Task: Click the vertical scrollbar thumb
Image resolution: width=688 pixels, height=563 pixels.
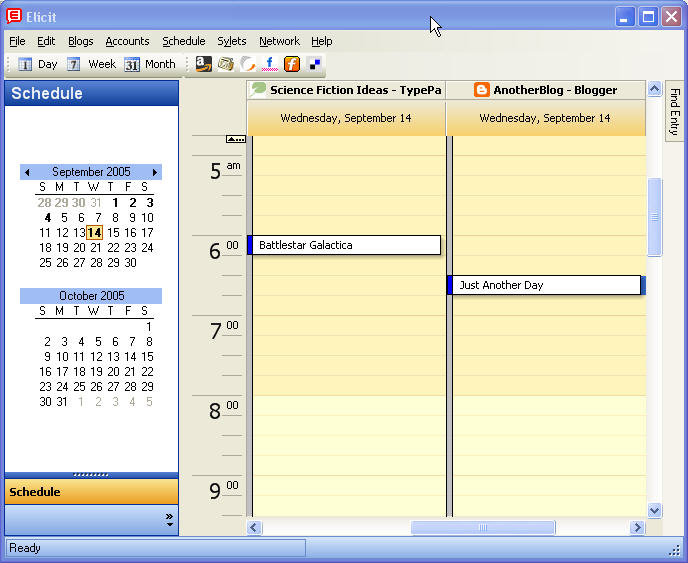Action: coord(654,217)
